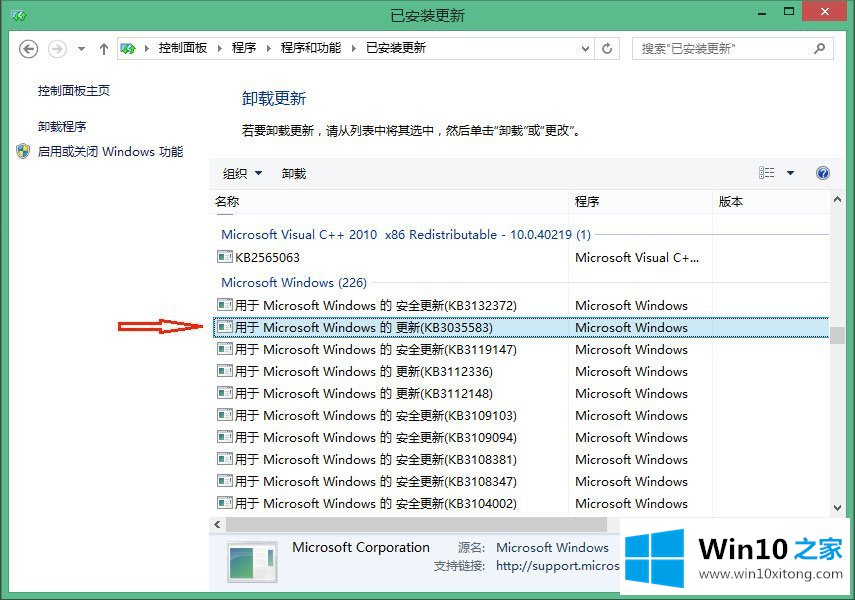Click the forward navigation arrow
Screen dimensions: 855x600
tap(57, 49)
